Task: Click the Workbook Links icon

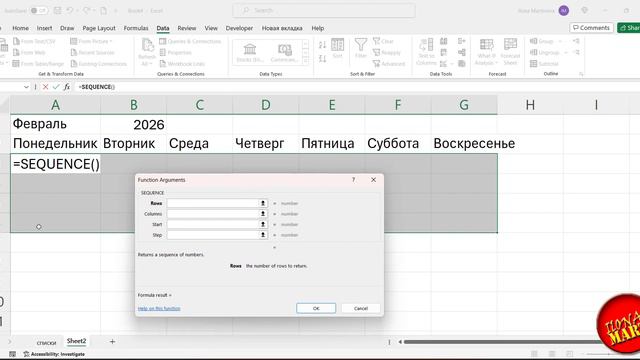Action: (x=162, y=64)
